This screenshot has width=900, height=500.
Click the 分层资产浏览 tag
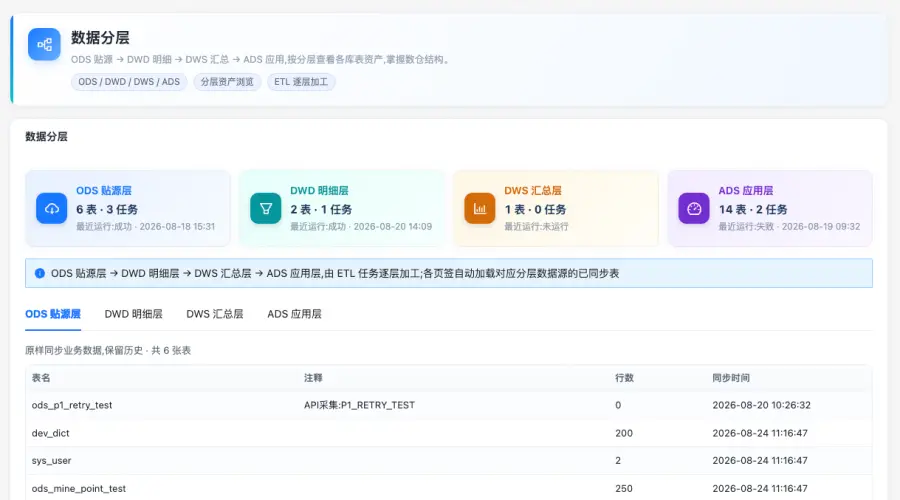[227, 82]
